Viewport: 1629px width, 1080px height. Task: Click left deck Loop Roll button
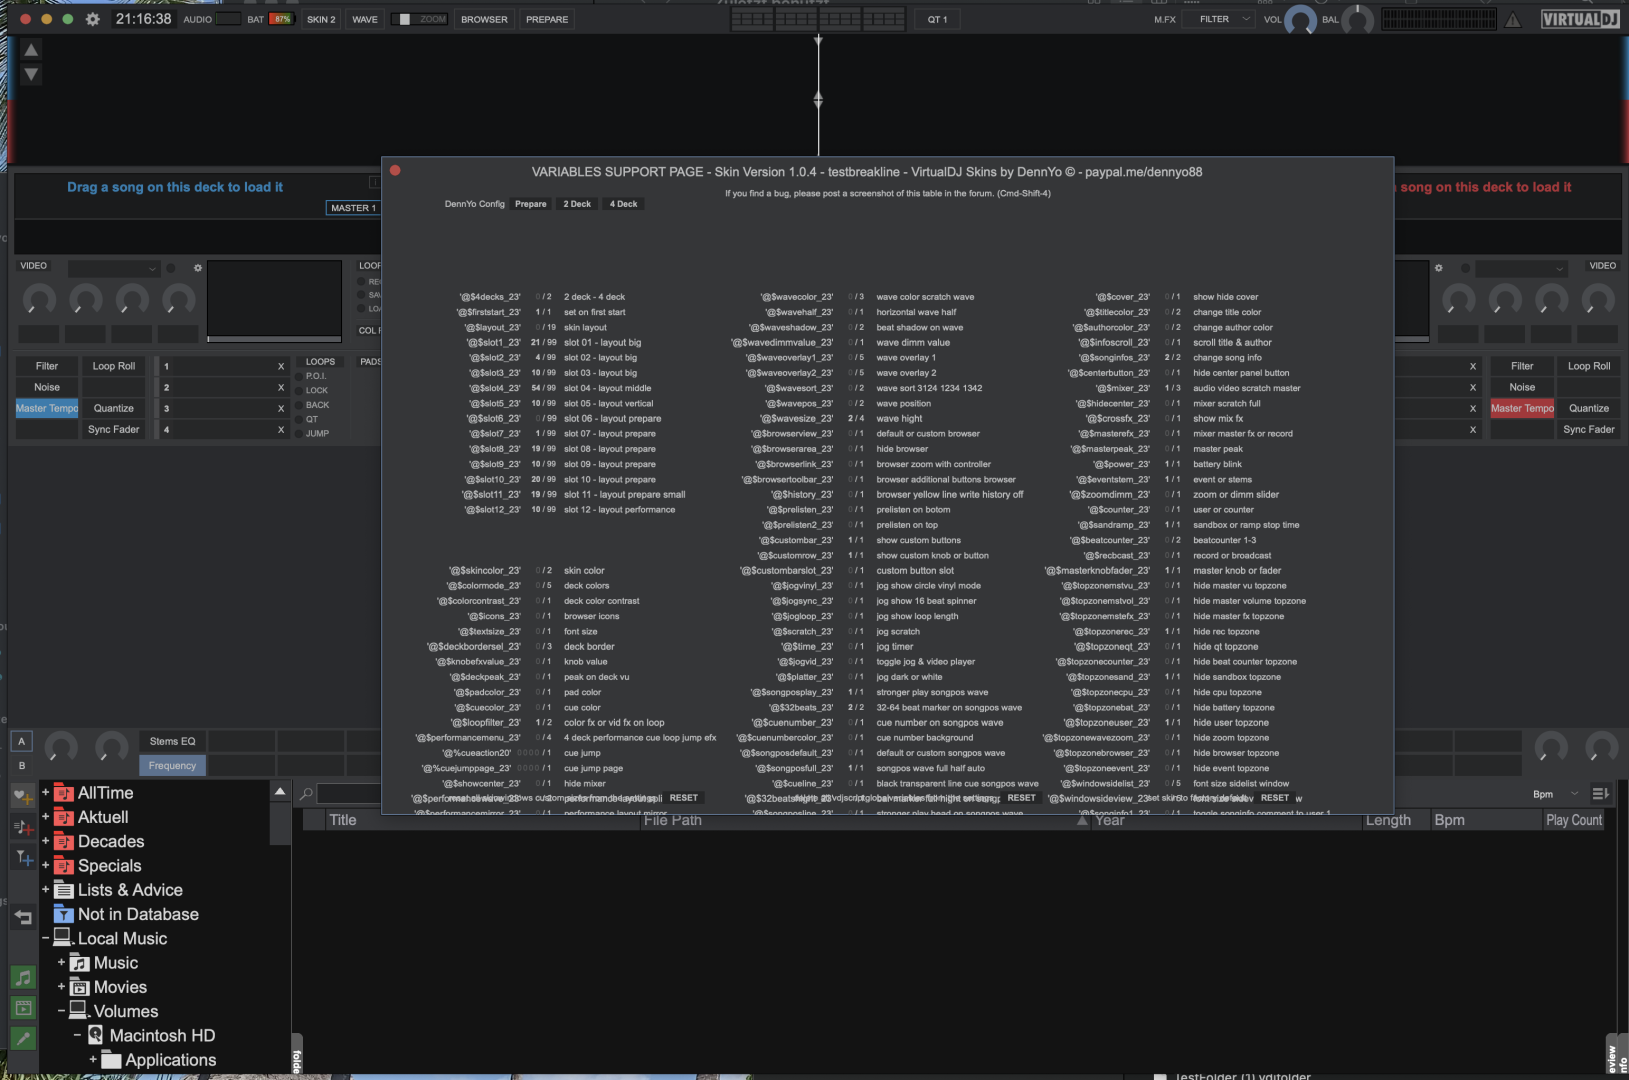[x=114, y=366]
